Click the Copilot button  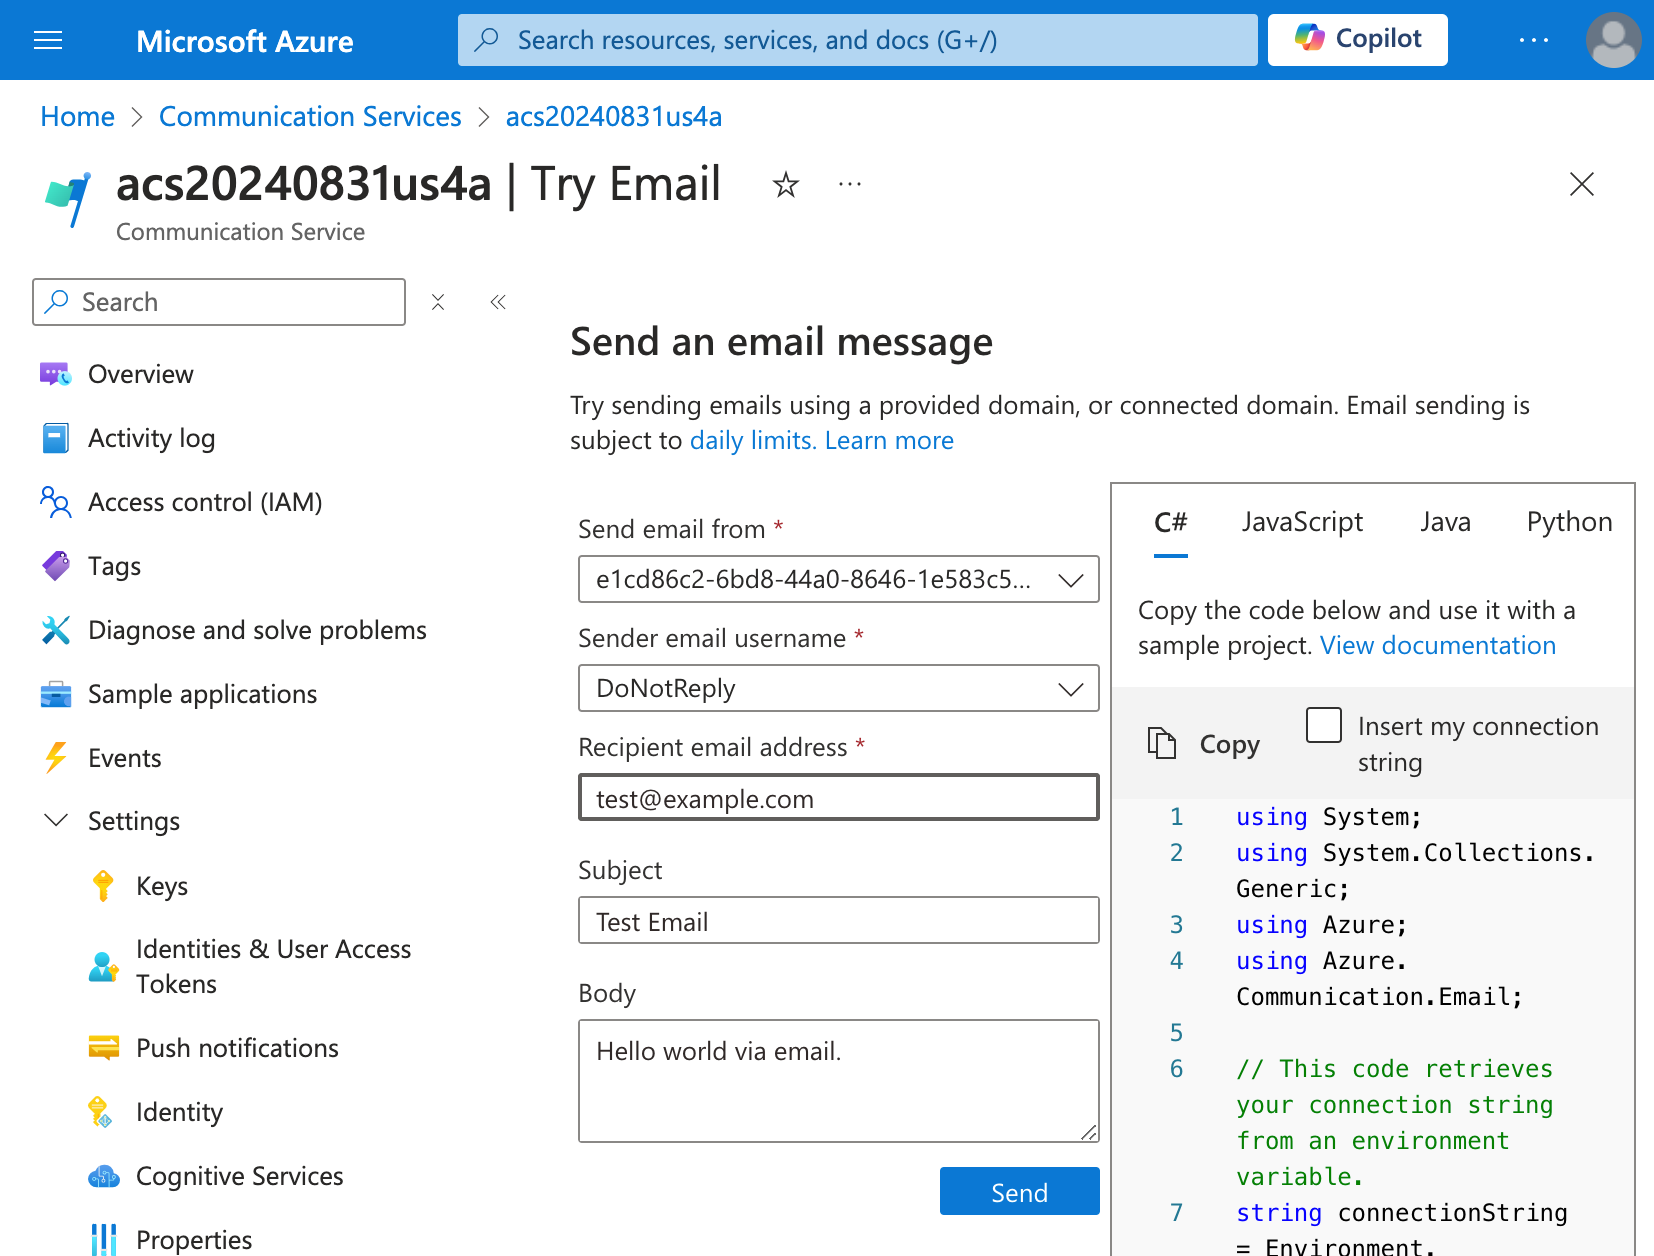[x=1357, y=40]
